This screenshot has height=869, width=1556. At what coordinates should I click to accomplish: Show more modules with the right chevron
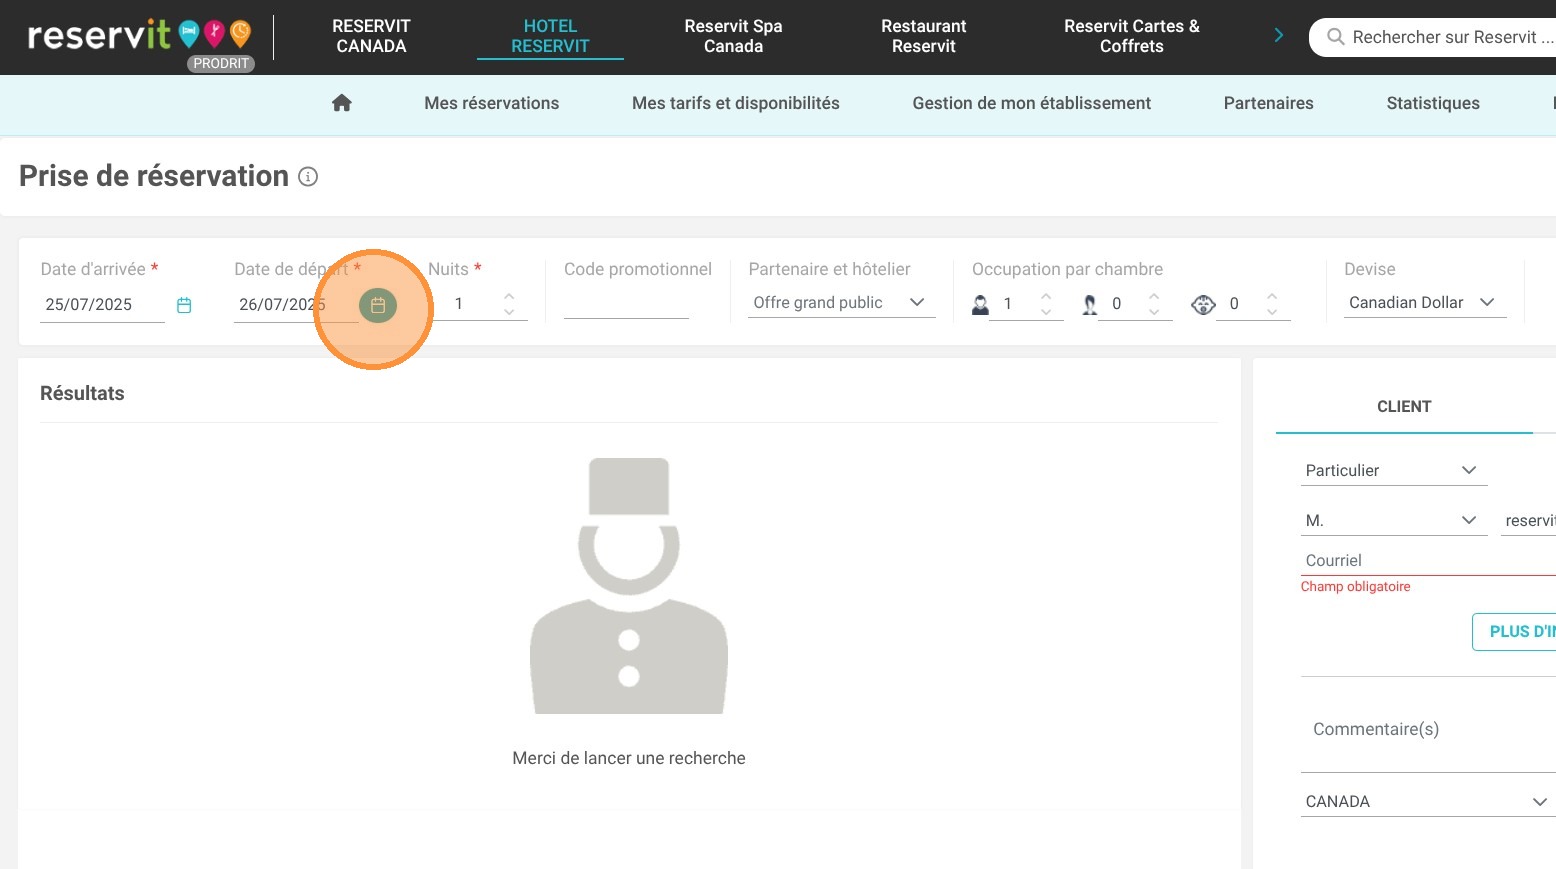tap(1279, 36)
